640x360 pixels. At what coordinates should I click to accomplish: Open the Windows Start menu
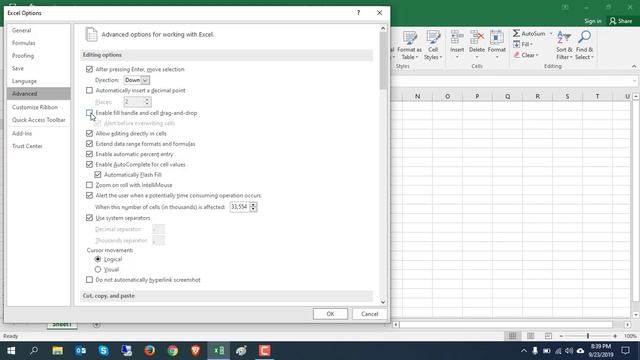11,351
